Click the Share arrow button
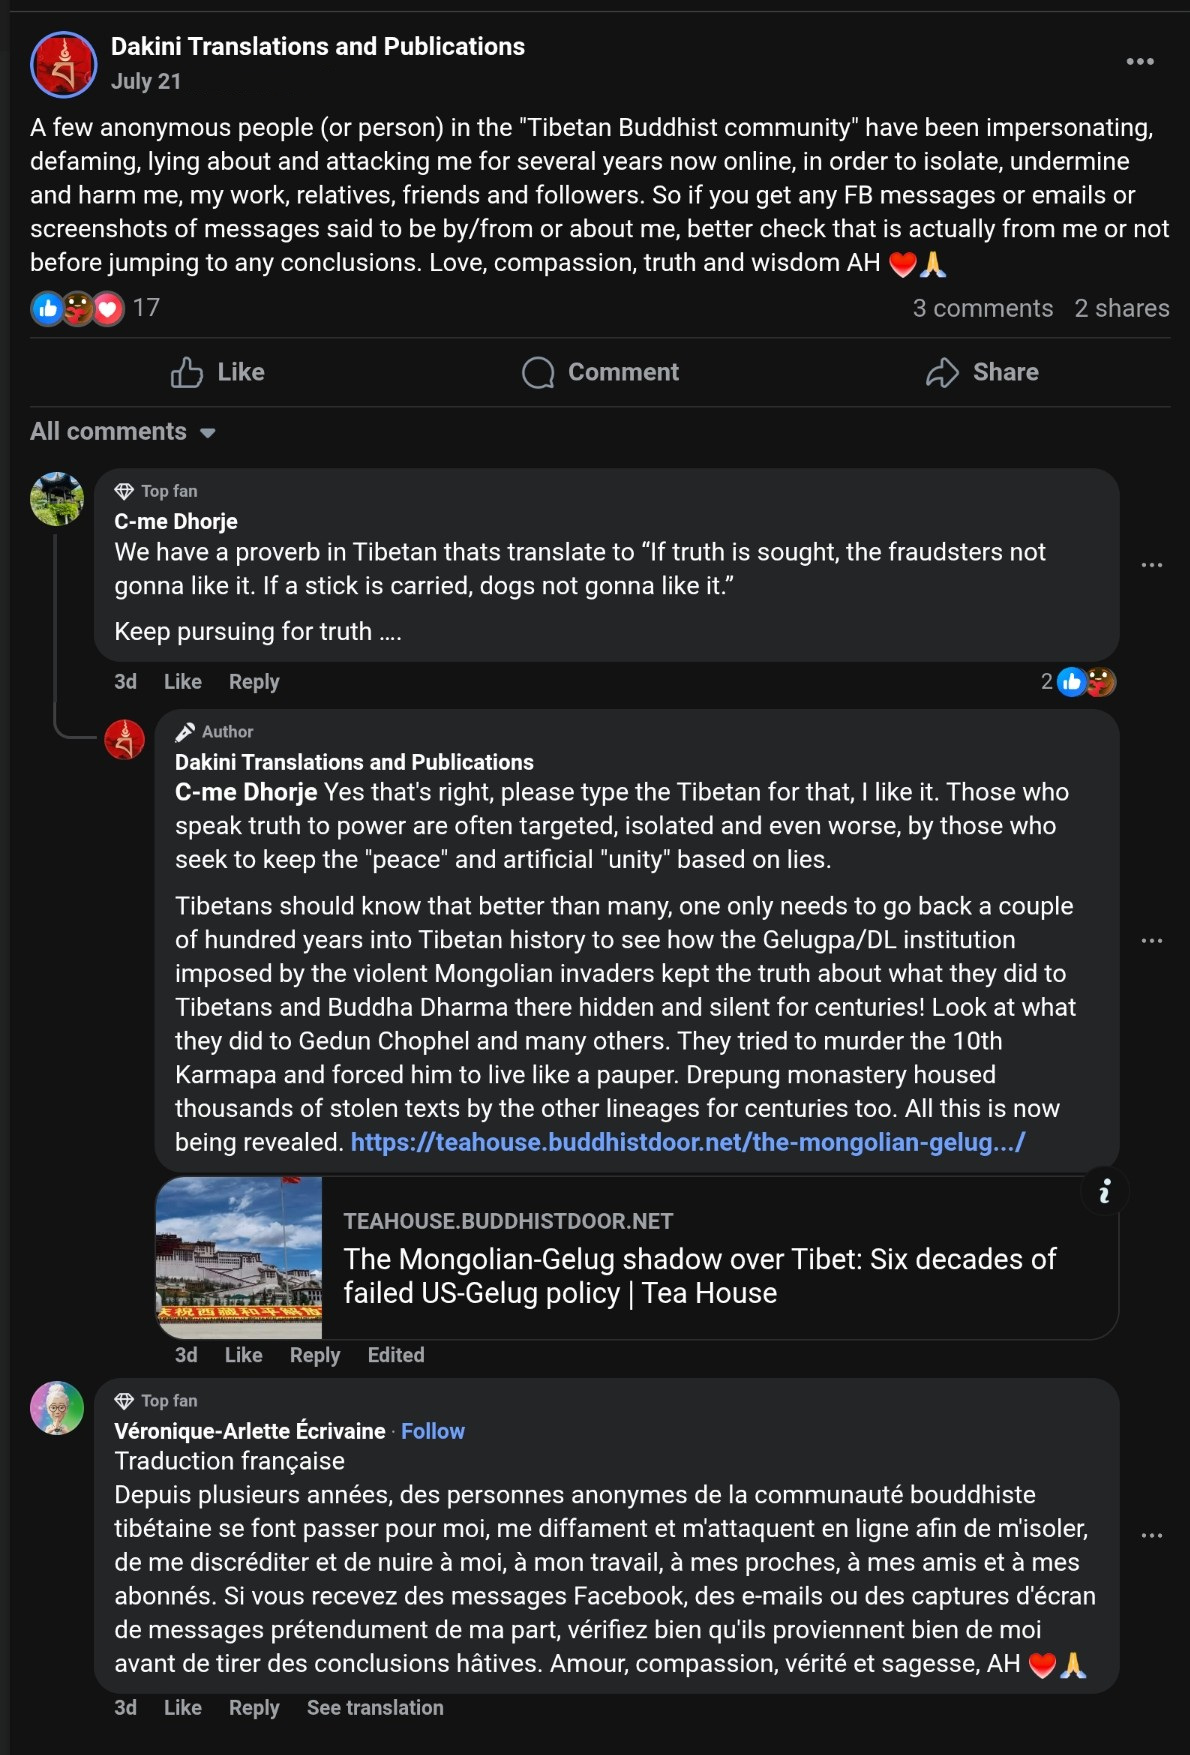This screenshot has width=1190, height=1755. point(982,372)
